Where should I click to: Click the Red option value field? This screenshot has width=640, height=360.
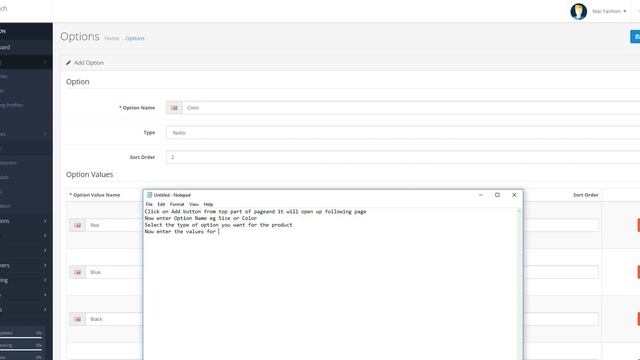(114, 225)
